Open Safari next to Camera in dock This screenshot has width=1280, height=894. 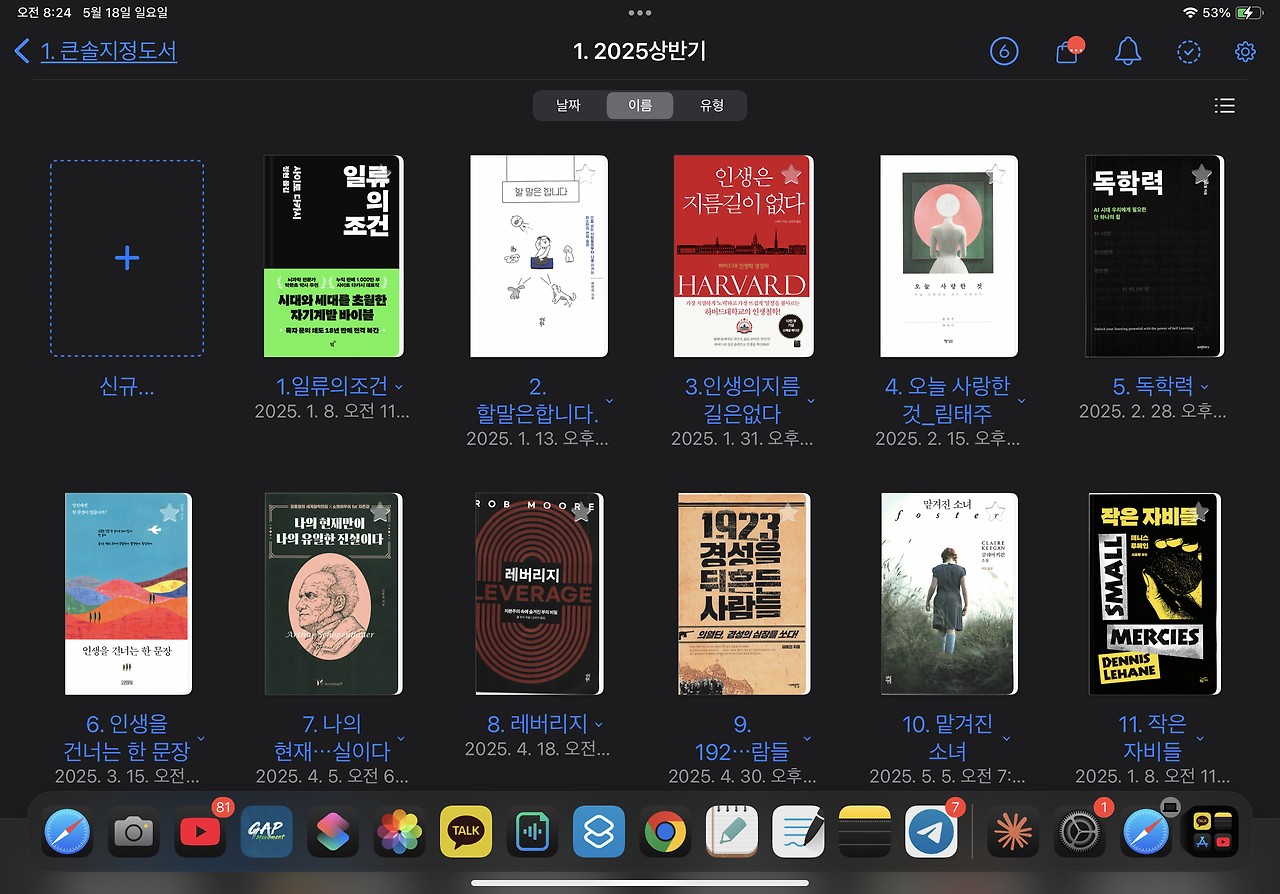point(67,832)
